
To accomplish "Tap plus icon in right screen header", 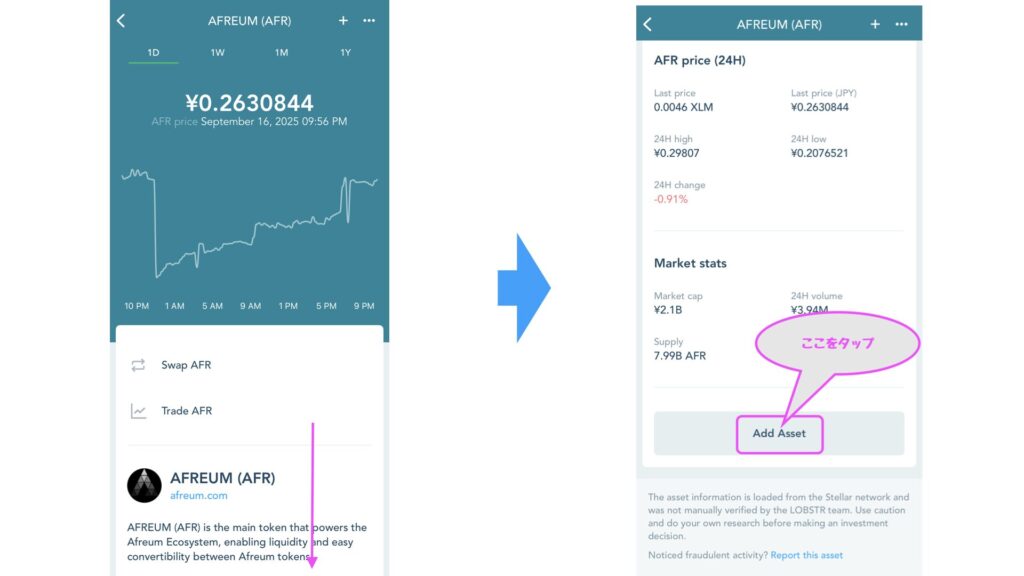I will tap(875, 25).
